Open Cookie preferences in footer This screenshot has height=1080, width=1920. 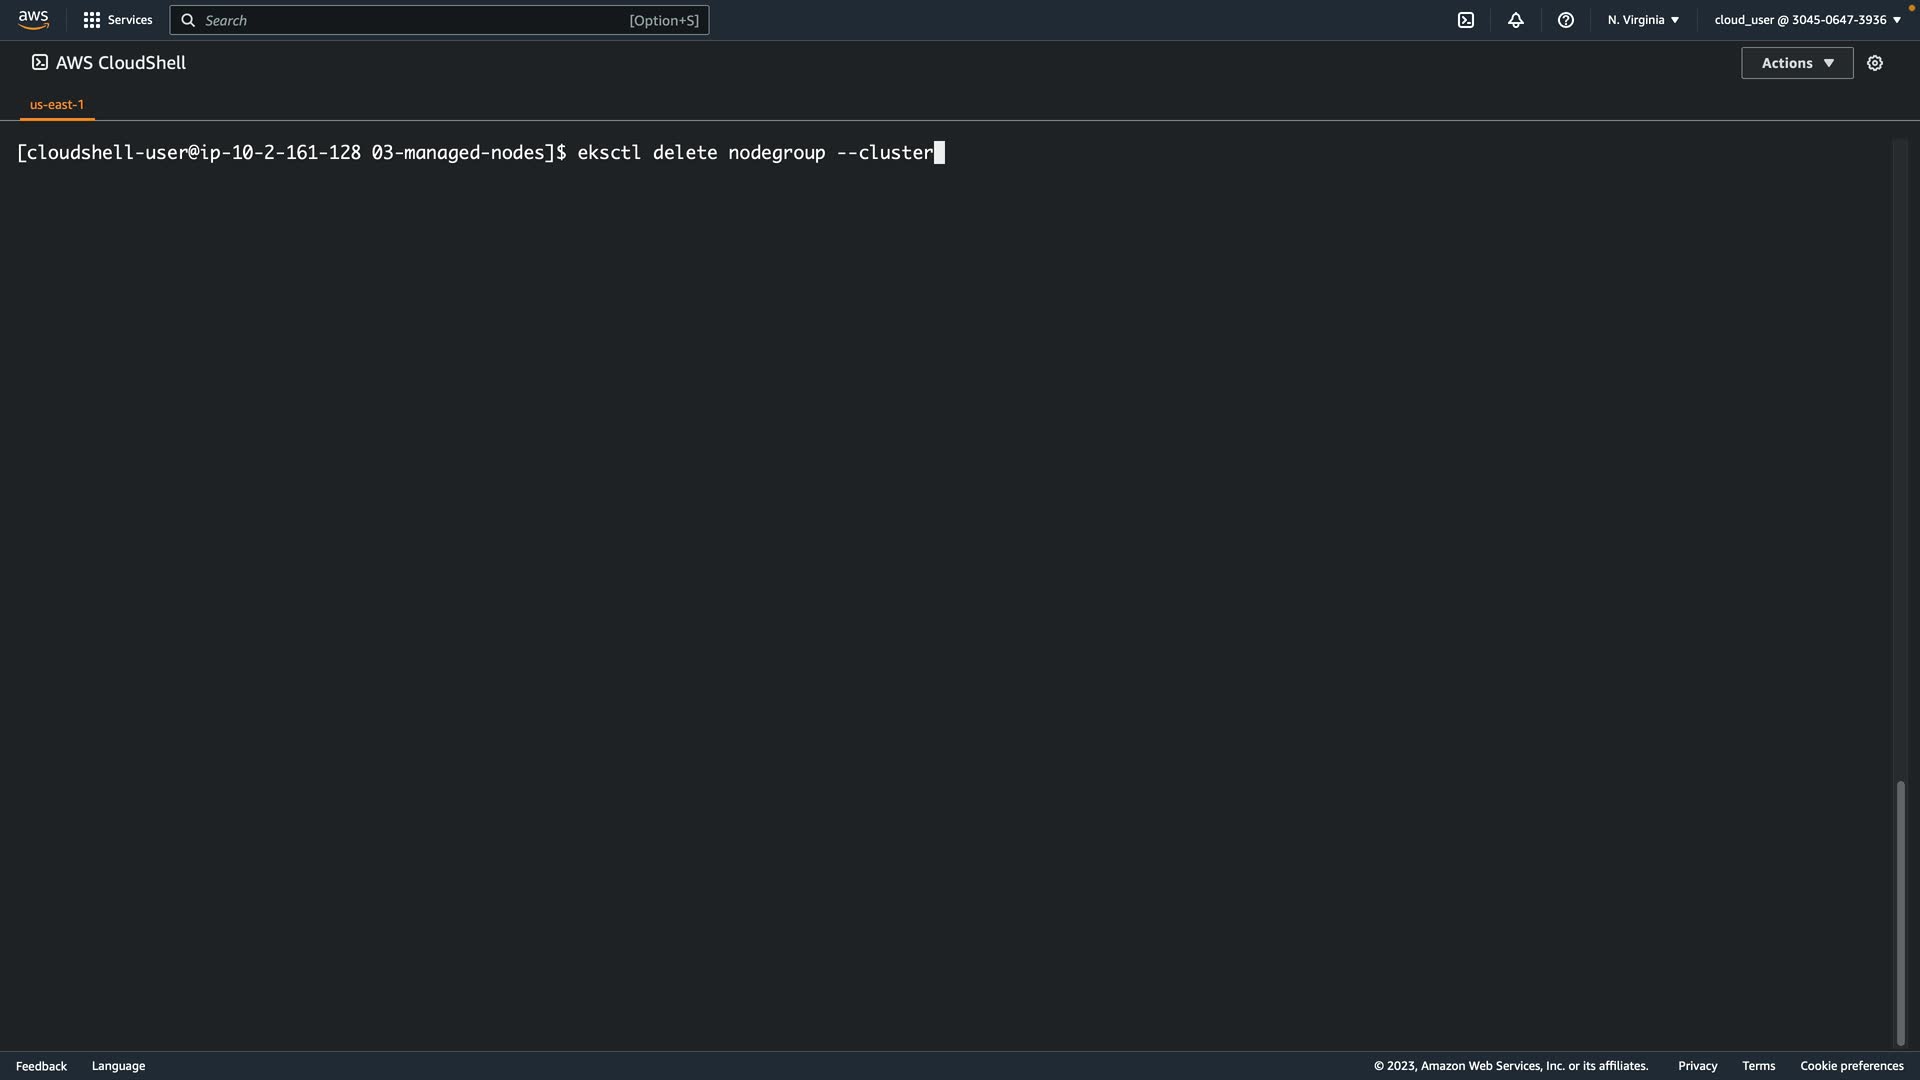click(x=1851, y=1066)
